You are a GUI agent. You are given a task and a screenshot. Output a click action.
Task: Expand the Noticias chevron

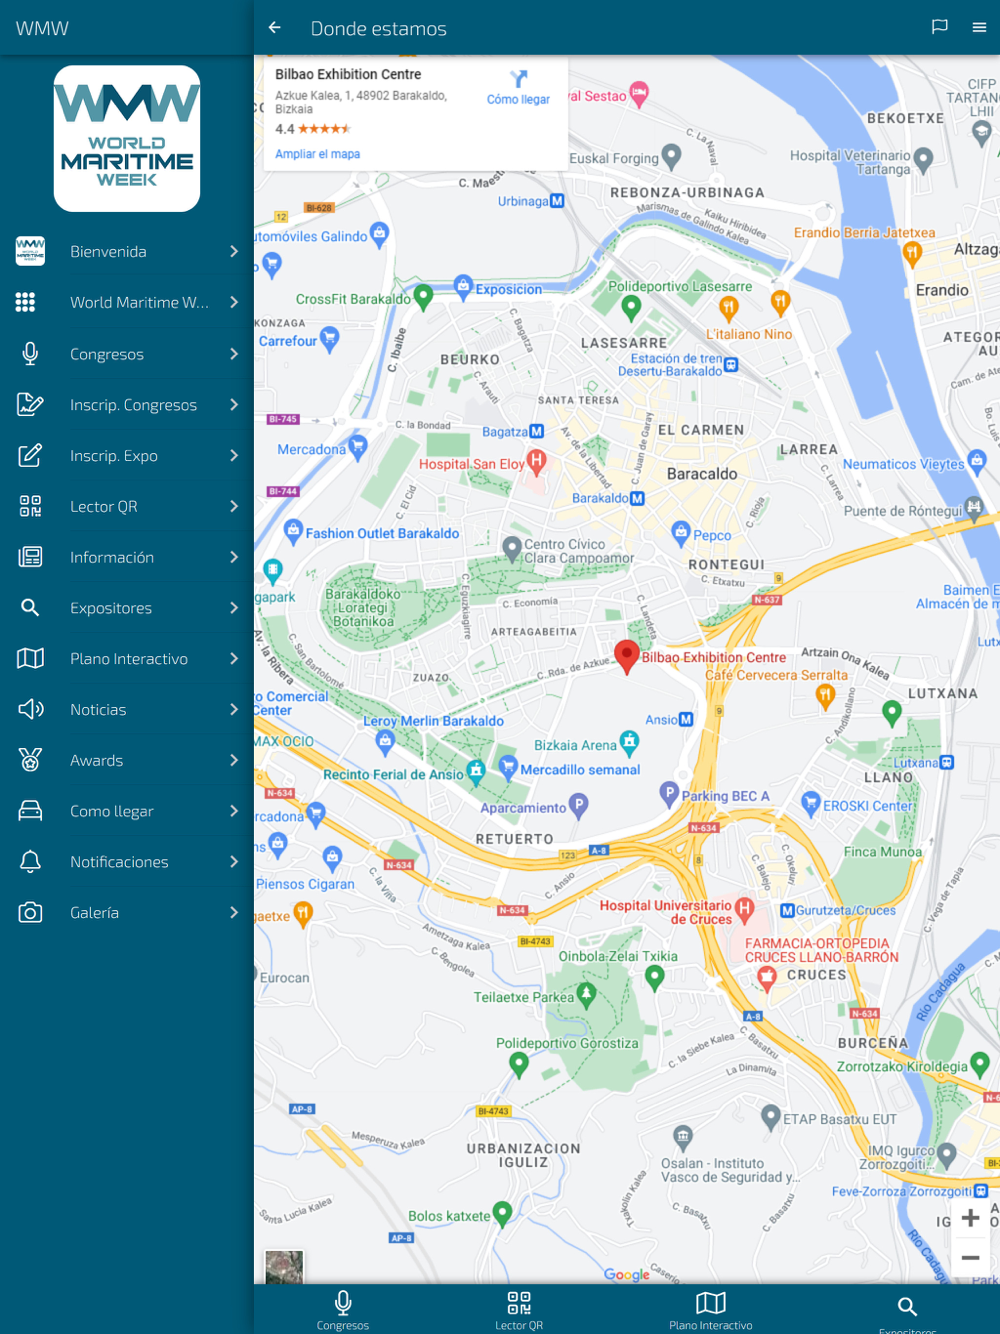[x=234, y=709]
